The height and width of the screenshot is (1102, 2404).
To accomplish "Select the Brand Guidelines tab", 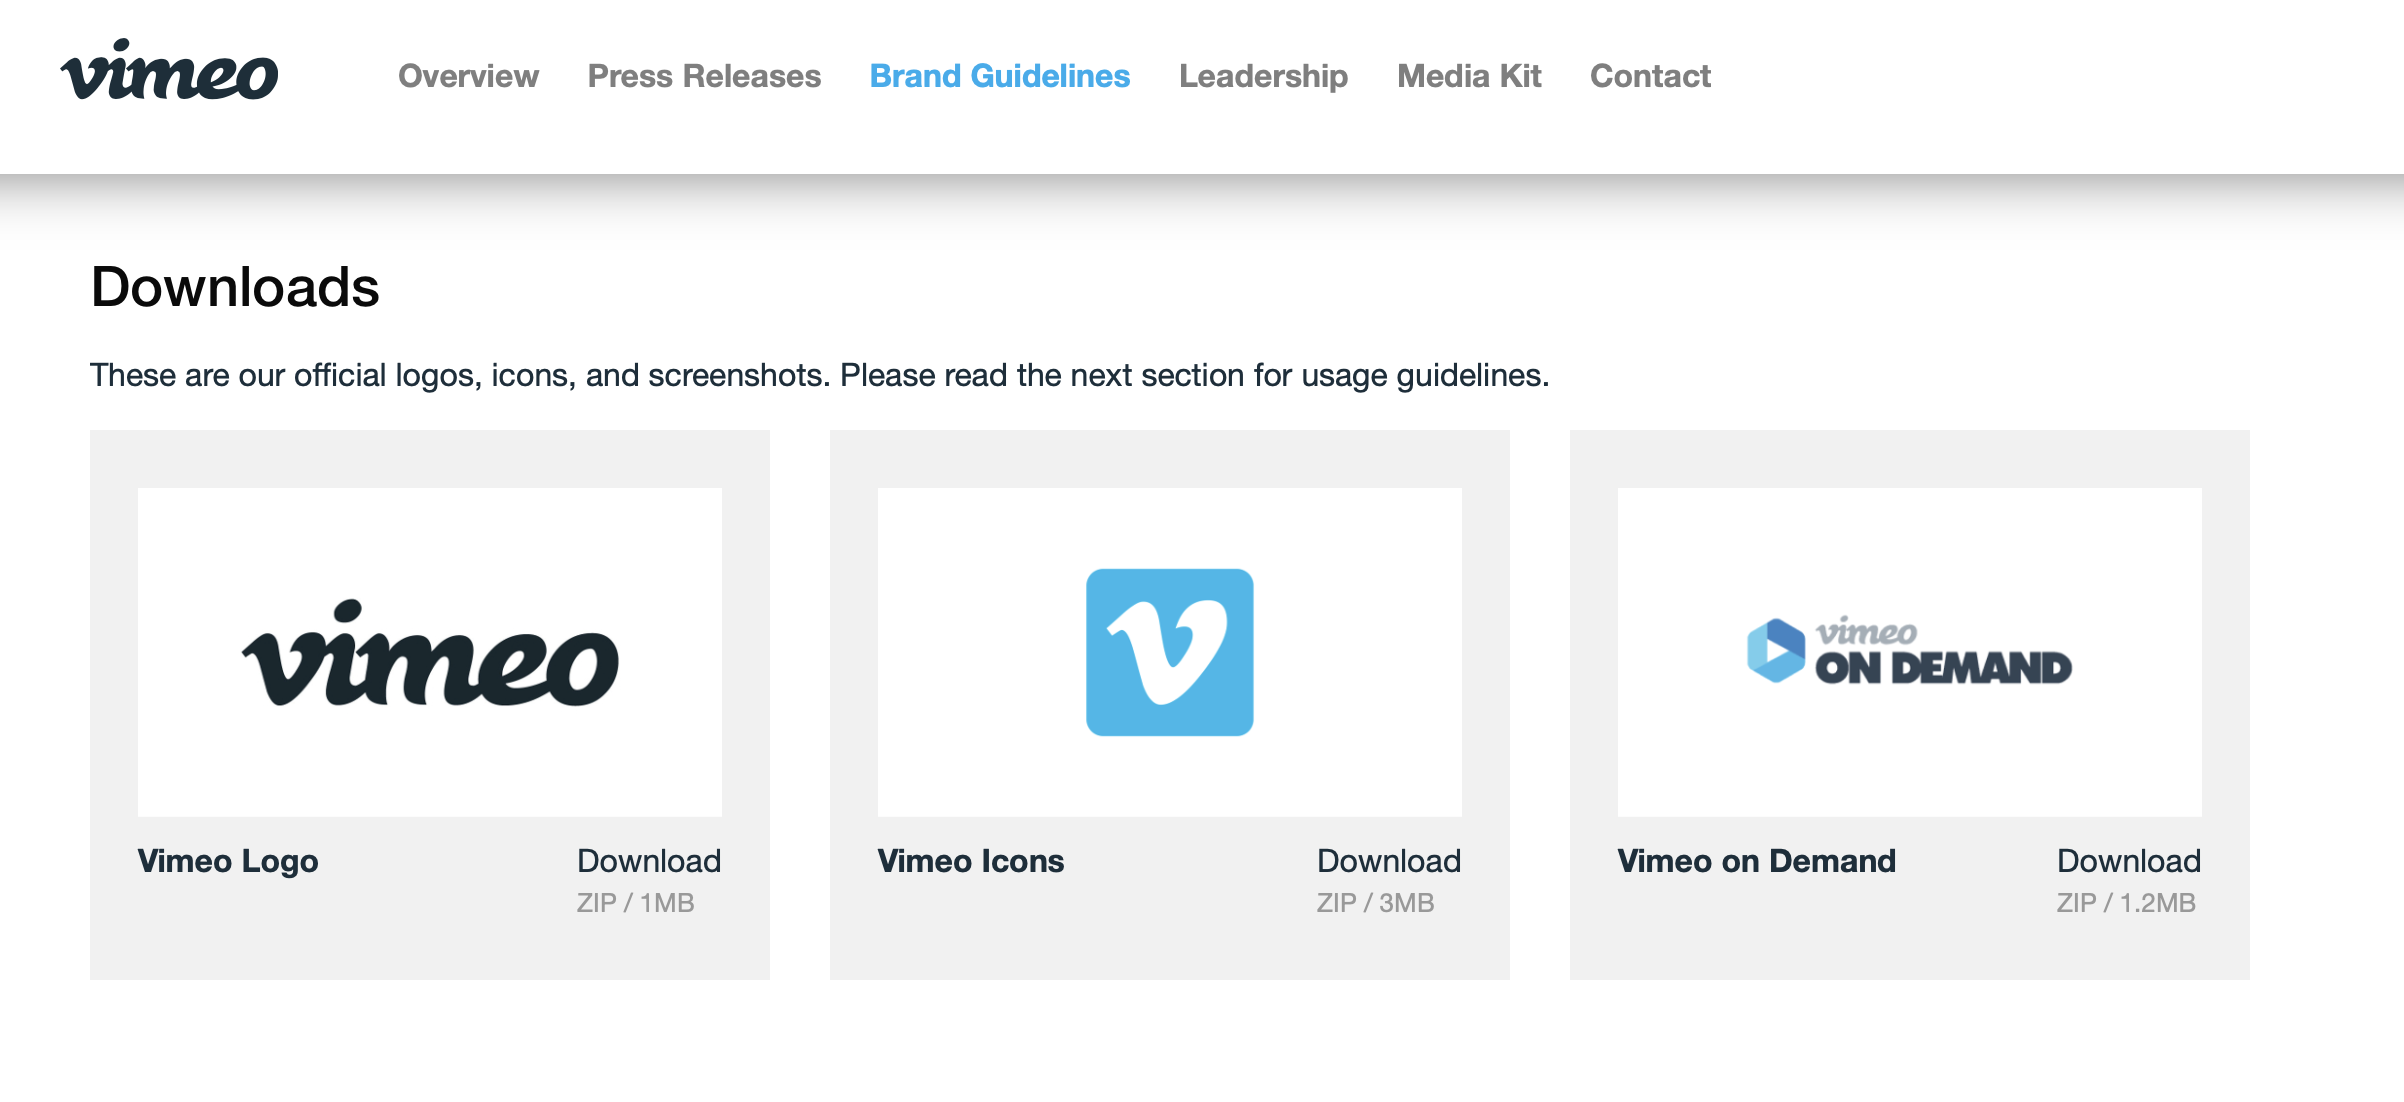I will (999, 76).
